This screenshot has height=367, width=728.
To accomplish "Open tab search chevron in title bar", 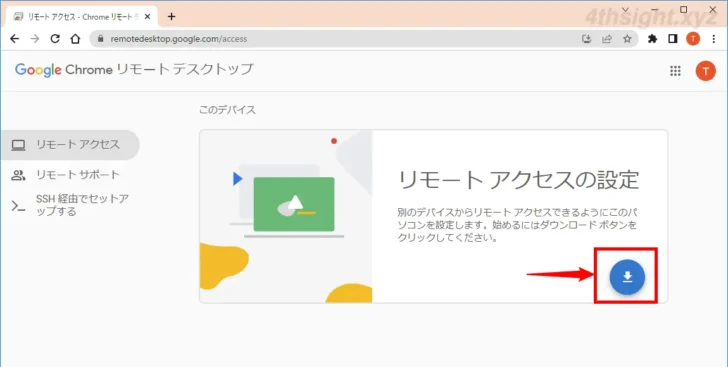I will point(625,9).
